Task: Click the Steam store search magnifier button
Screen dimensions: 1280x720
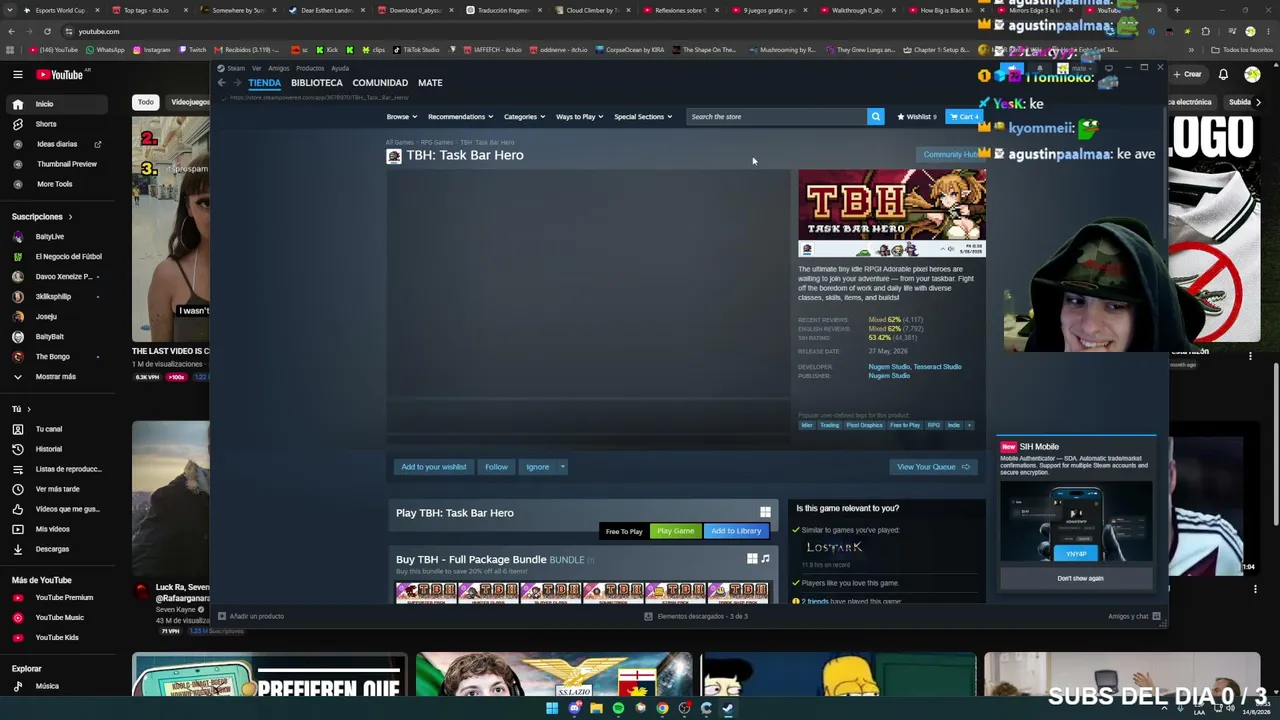Action: tap(875, 117)
